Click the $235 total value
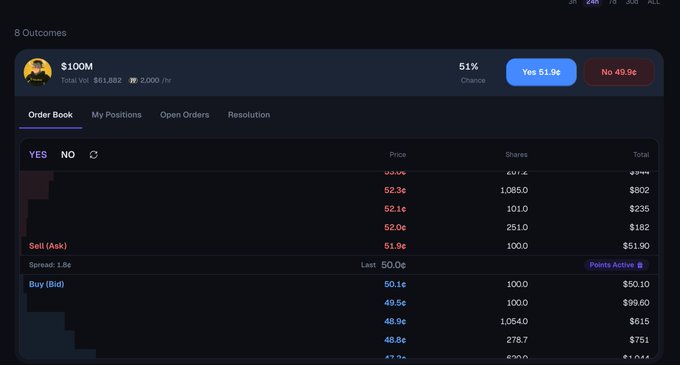This screenshot has width=680, height=365. pos(639,209)
